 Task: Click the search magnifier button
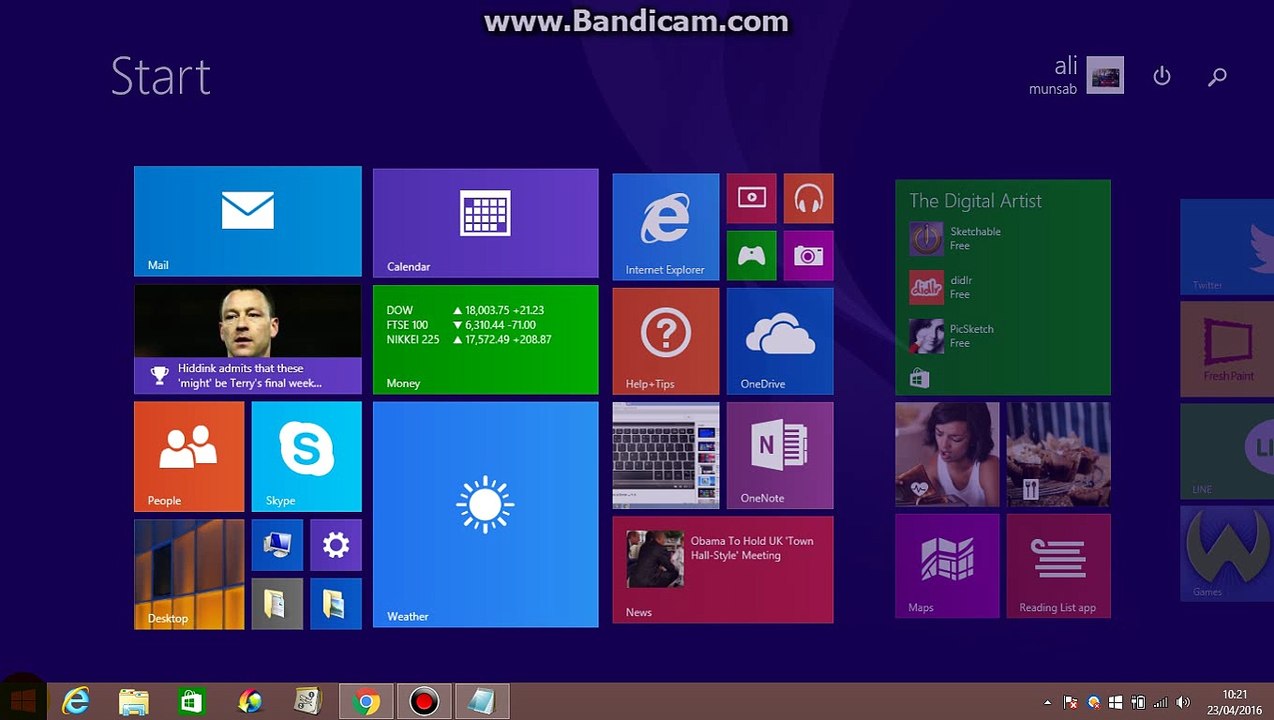[1217, 76]
